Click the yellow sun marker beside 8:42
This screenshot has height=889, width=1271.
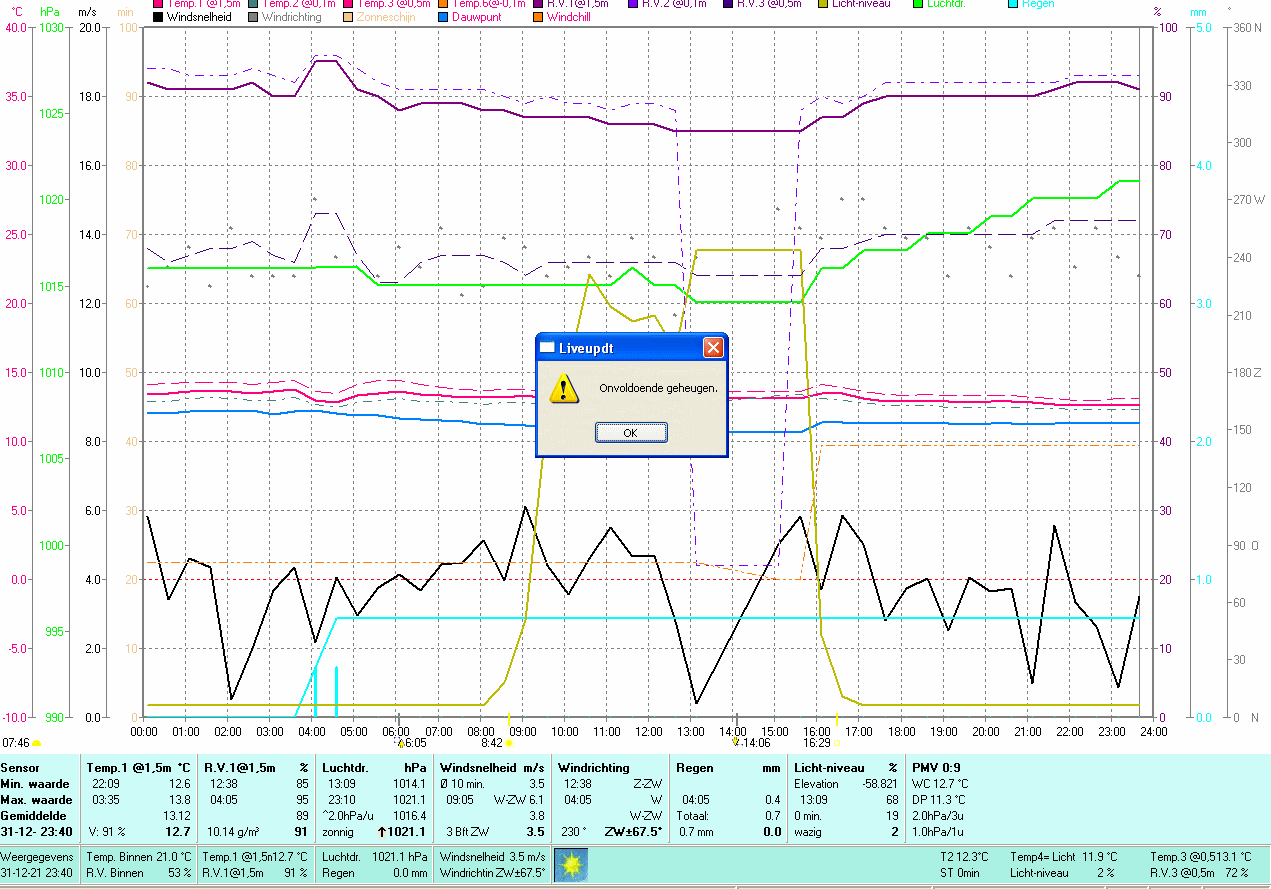pos(509,743)
